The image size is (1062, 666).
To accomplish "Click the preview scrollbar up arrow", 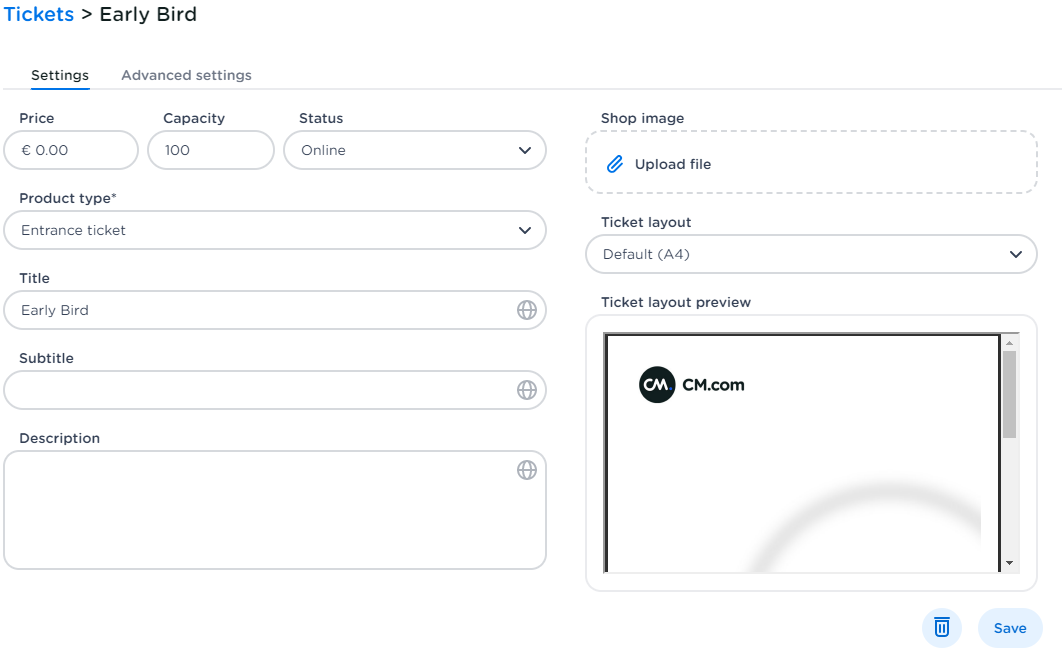I will 1010,342.
